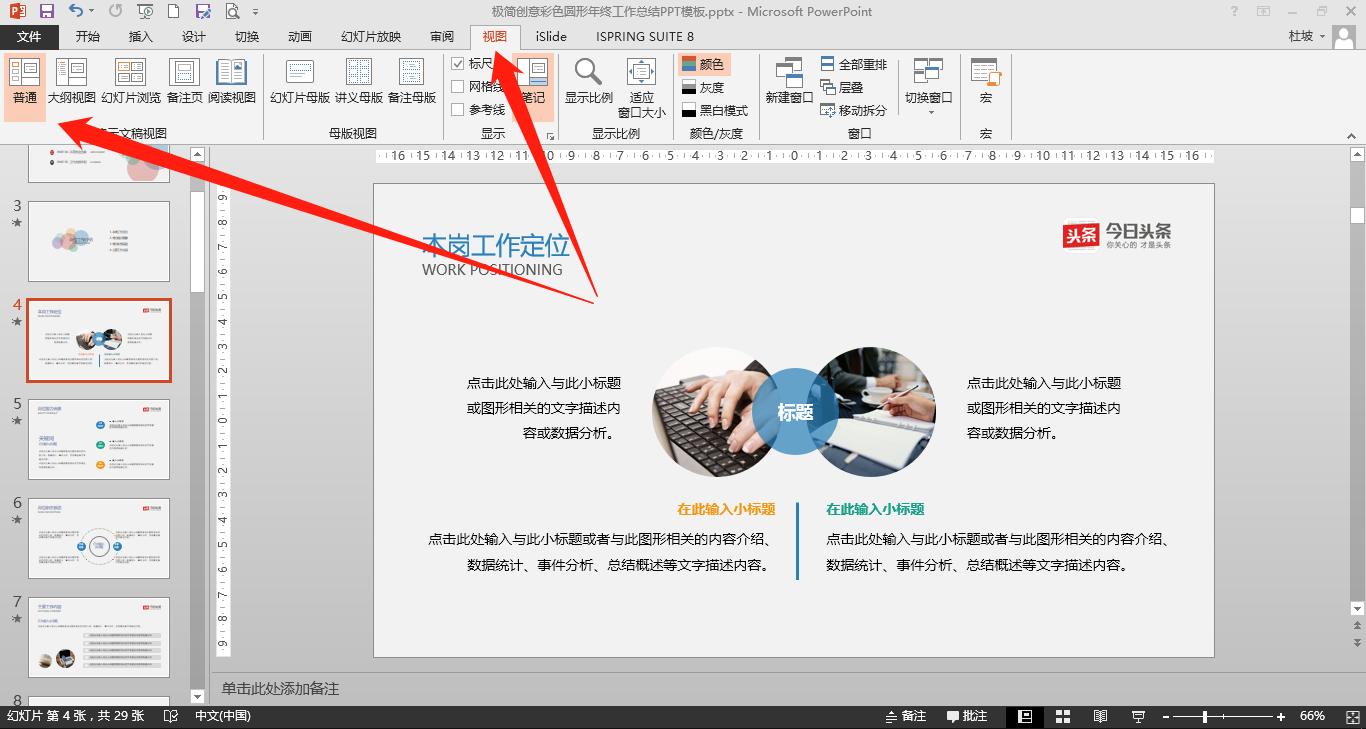Uncheck the 标尺 ruler checkbox
This screenshot has height=729, width=1366.
[x=458, y=64]
